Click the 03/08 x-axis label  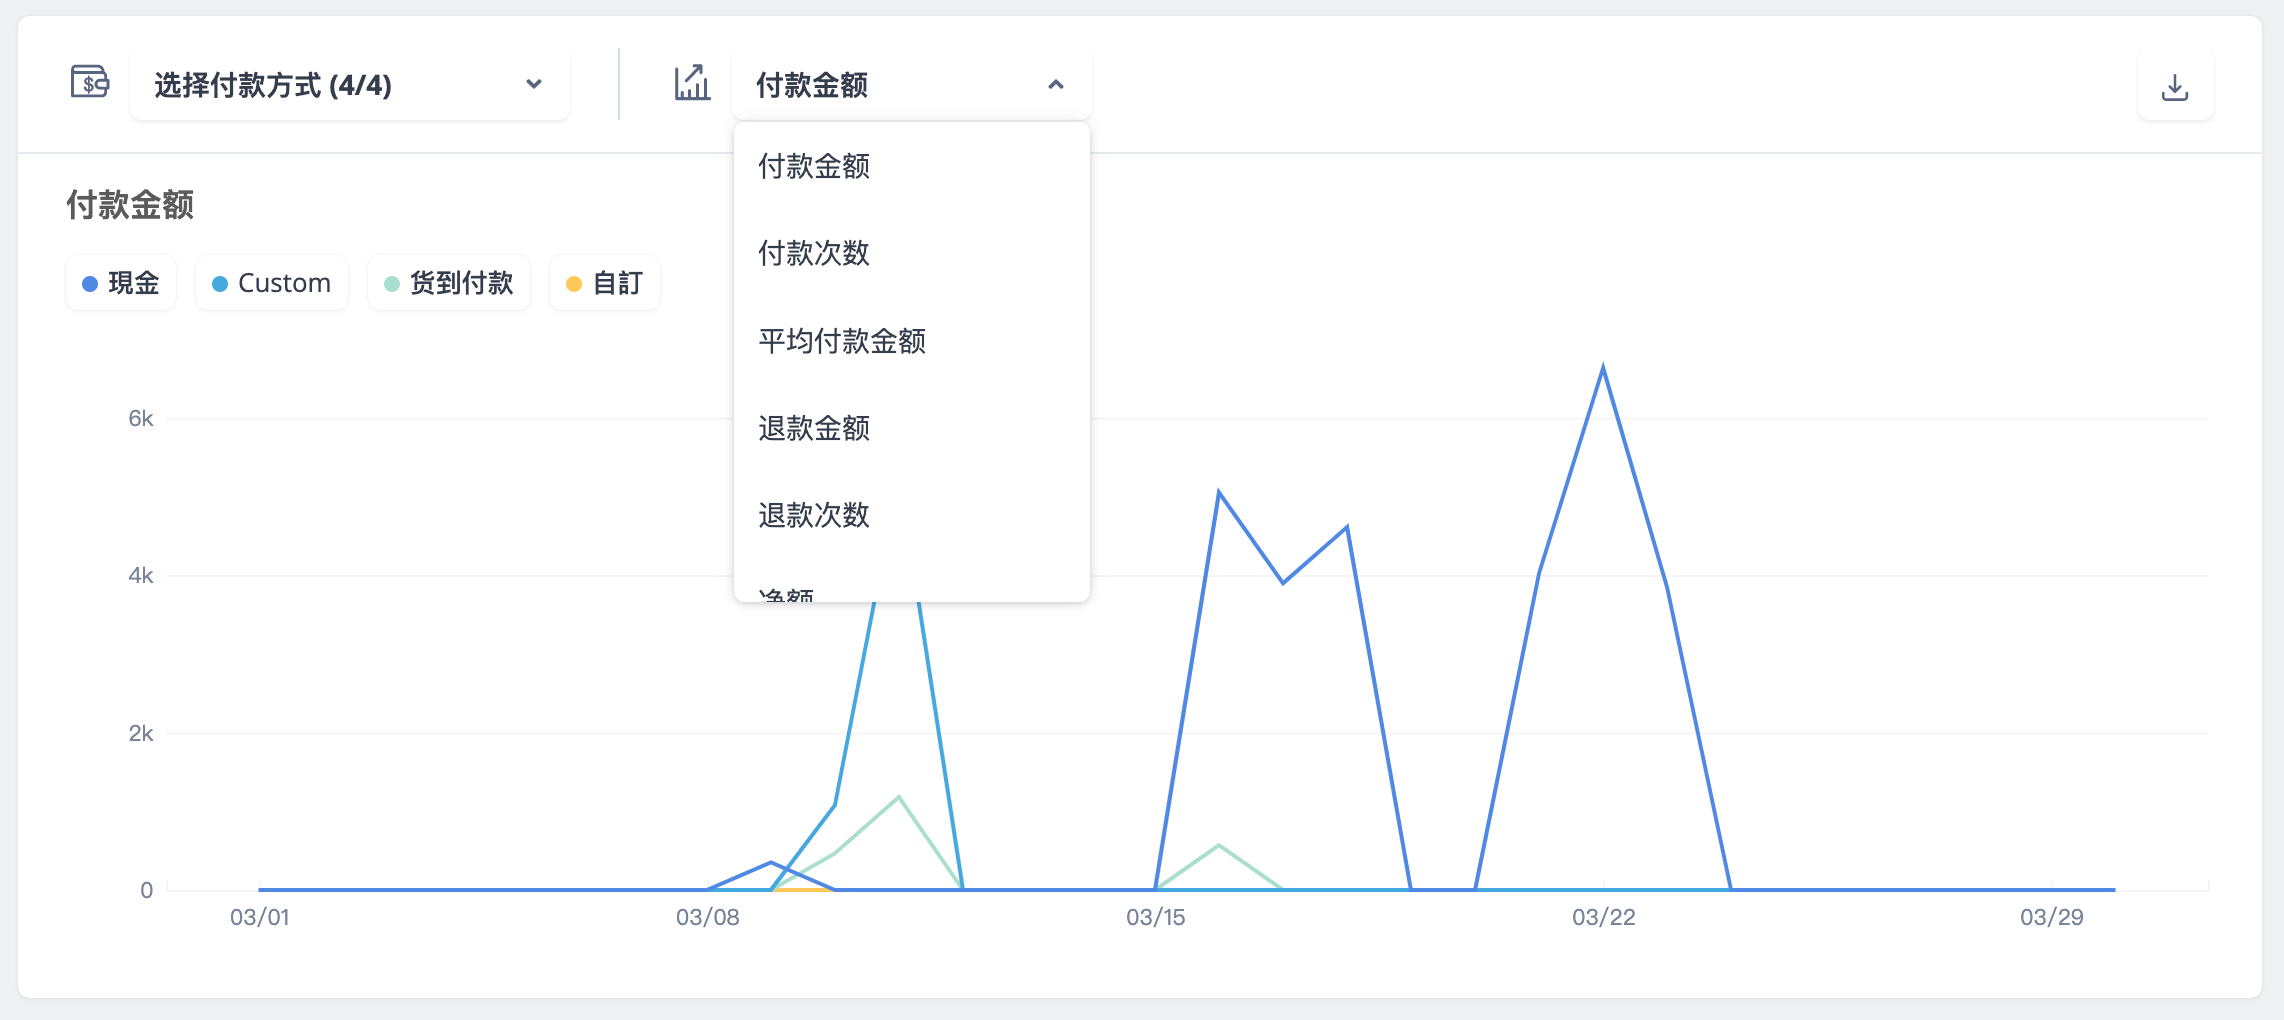(x=708, y=917)
